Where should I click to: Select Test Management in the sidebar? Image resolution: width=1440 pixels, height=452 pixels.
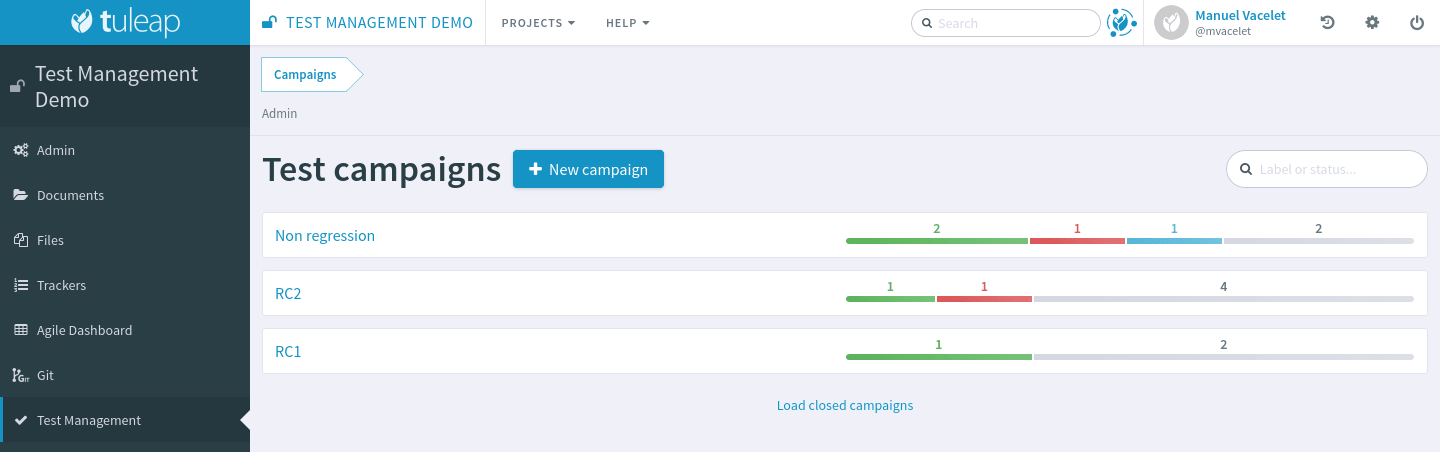coord(125,420)
